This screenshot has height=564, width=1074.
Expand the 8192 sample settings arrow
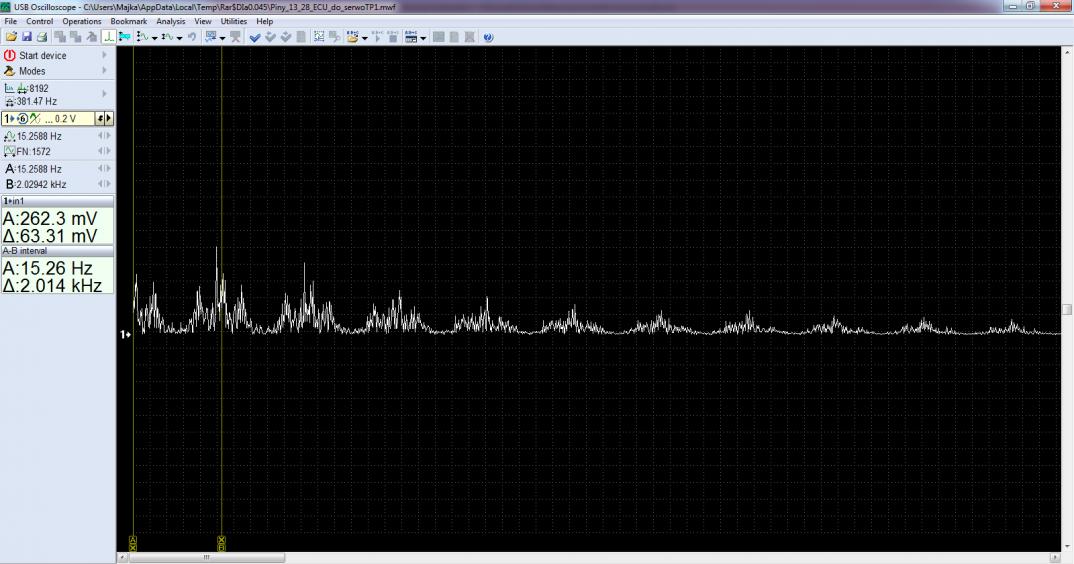click(104, 94)
